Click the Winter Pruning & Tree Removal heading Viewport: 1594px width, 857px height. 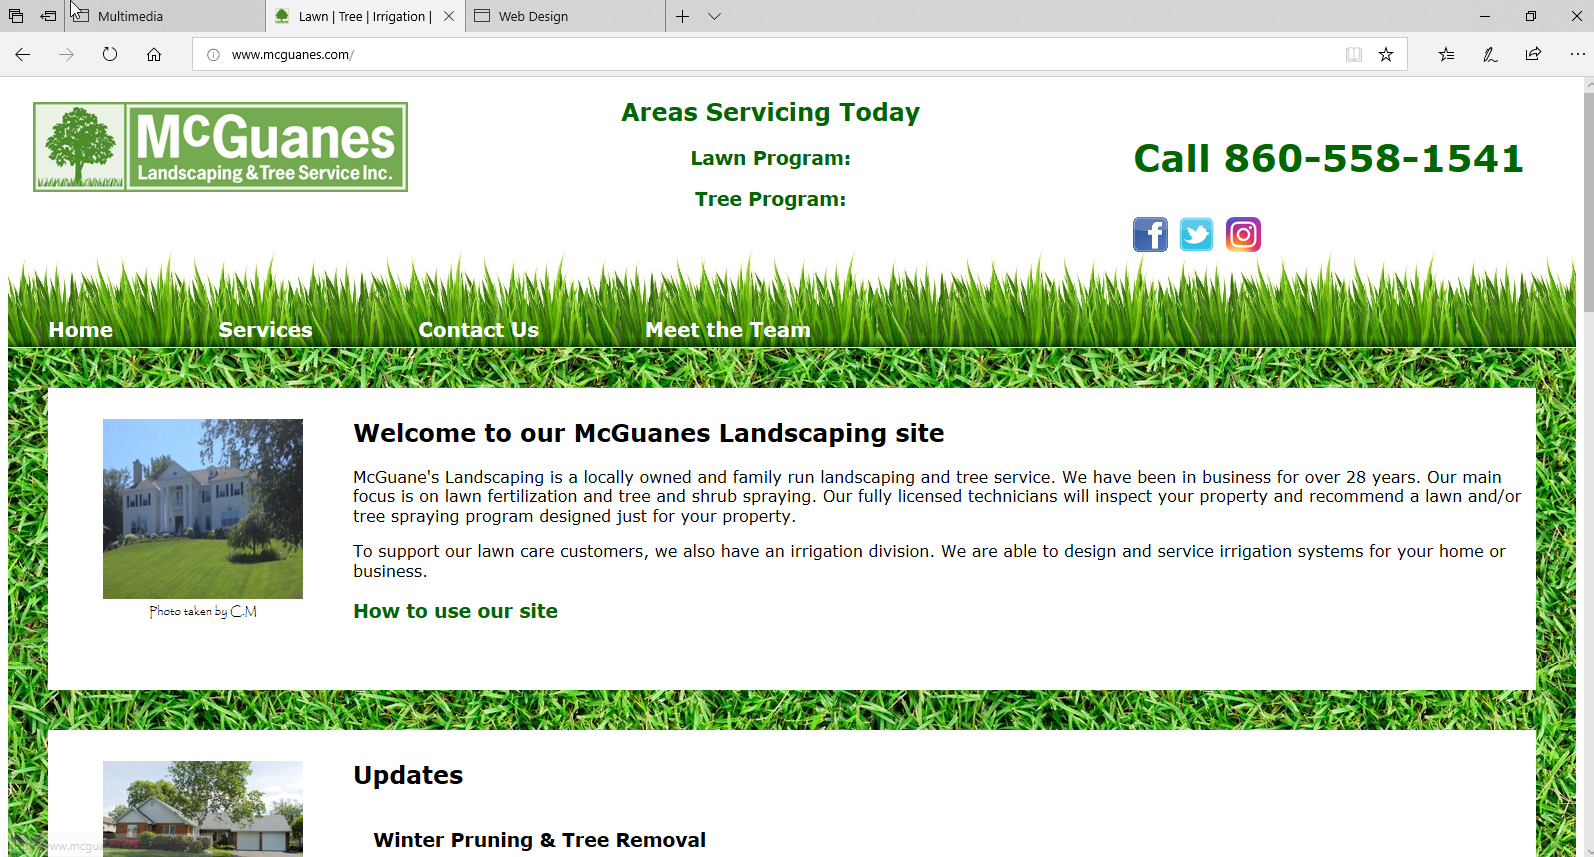(539, 840)
